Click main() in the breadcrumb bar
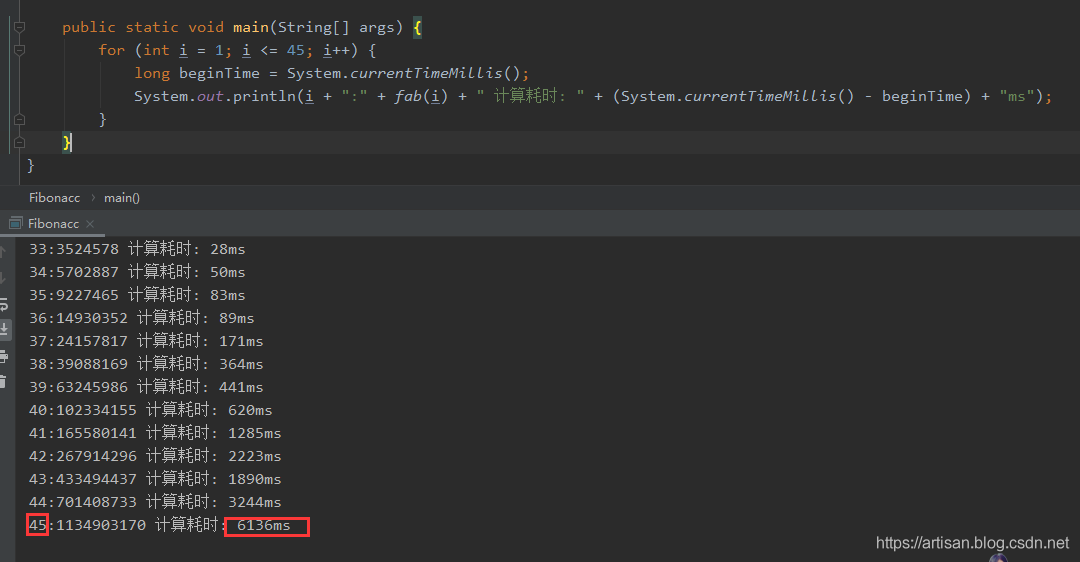The height and width of the screenshot is (562, 1080). click(x=122, y=198)
